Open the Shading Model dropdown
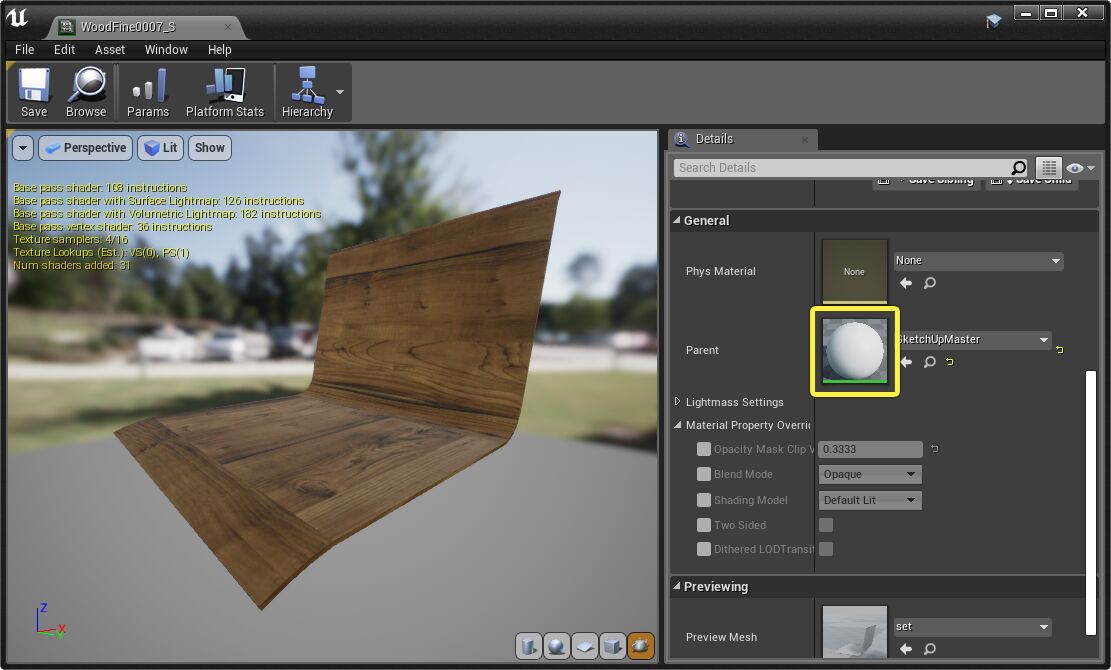This screenshot has width=1111, height=670. (x=869, y=500)
